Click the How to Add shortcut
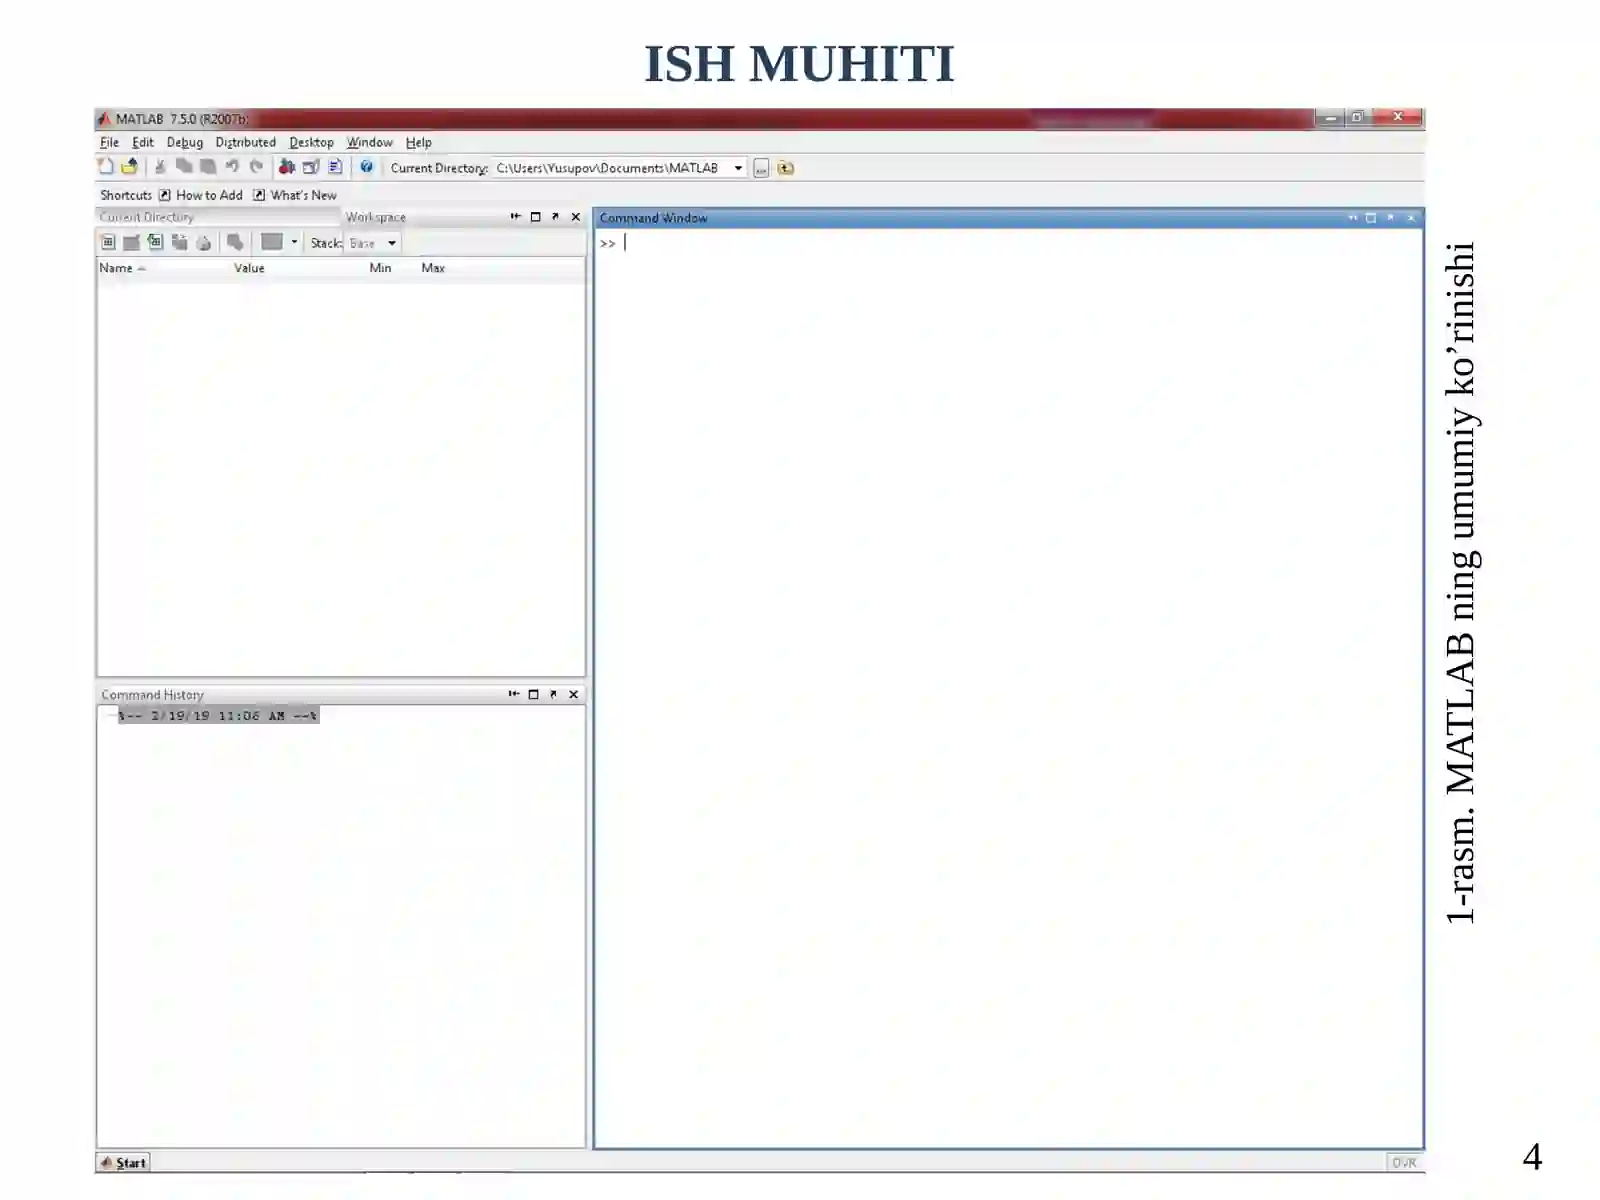1600x1200 pixels. click(201, 195)
